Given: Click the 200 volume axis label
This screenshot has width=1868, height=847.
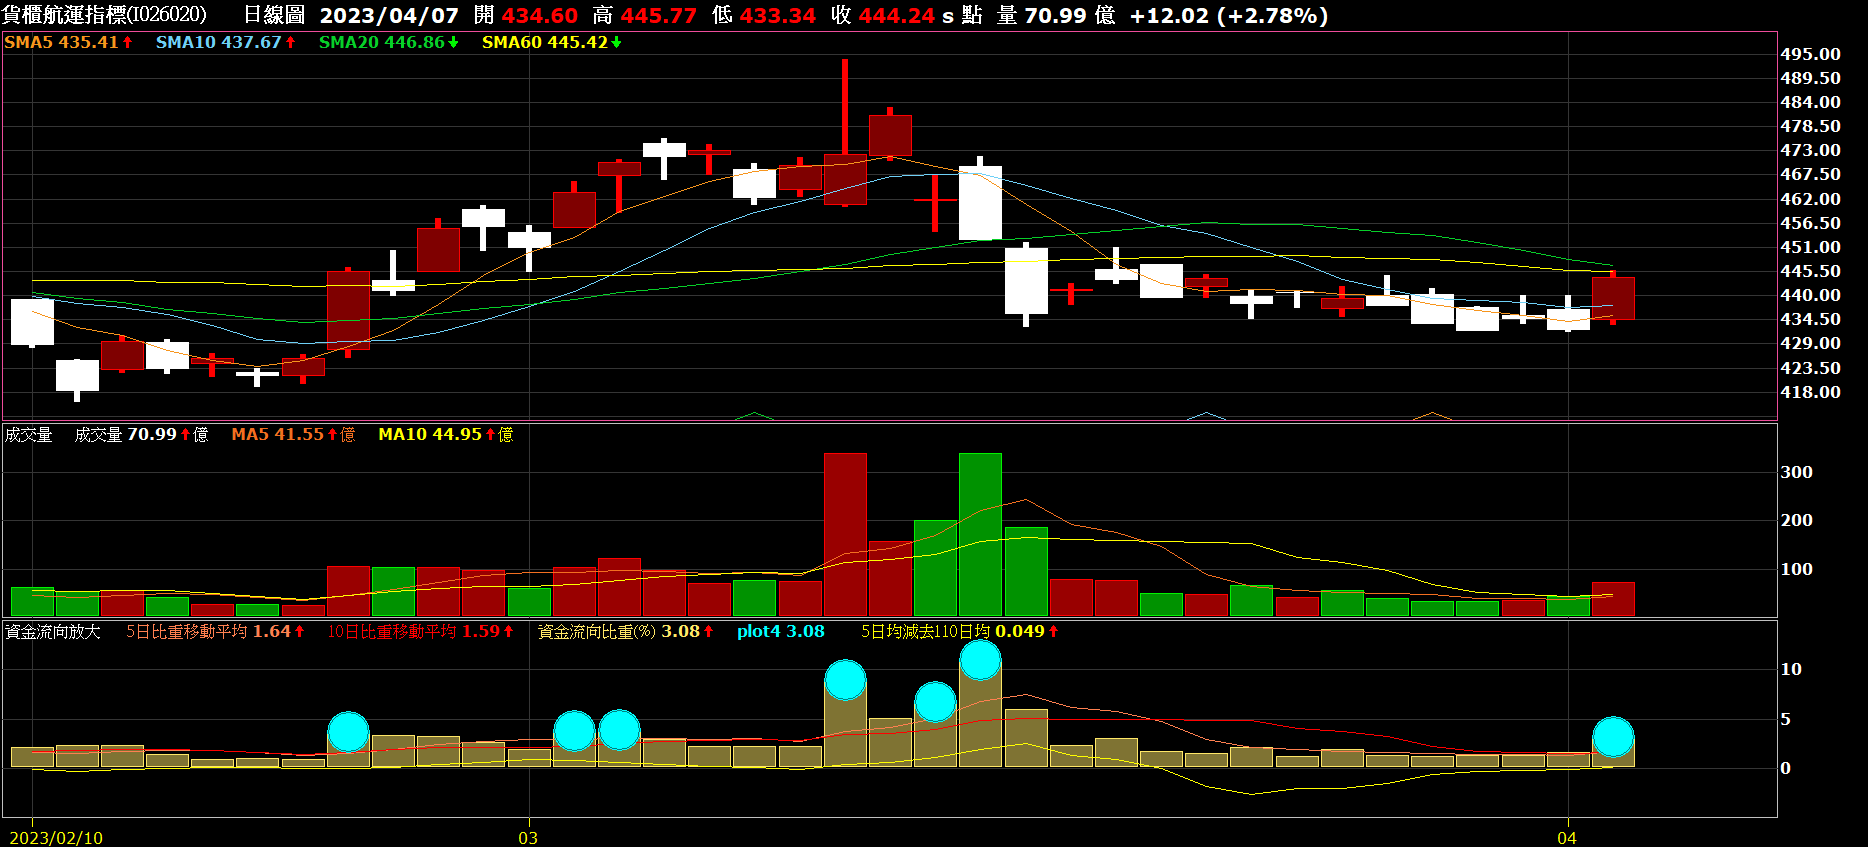Looking at the screenshot, I should (1796, 520).
